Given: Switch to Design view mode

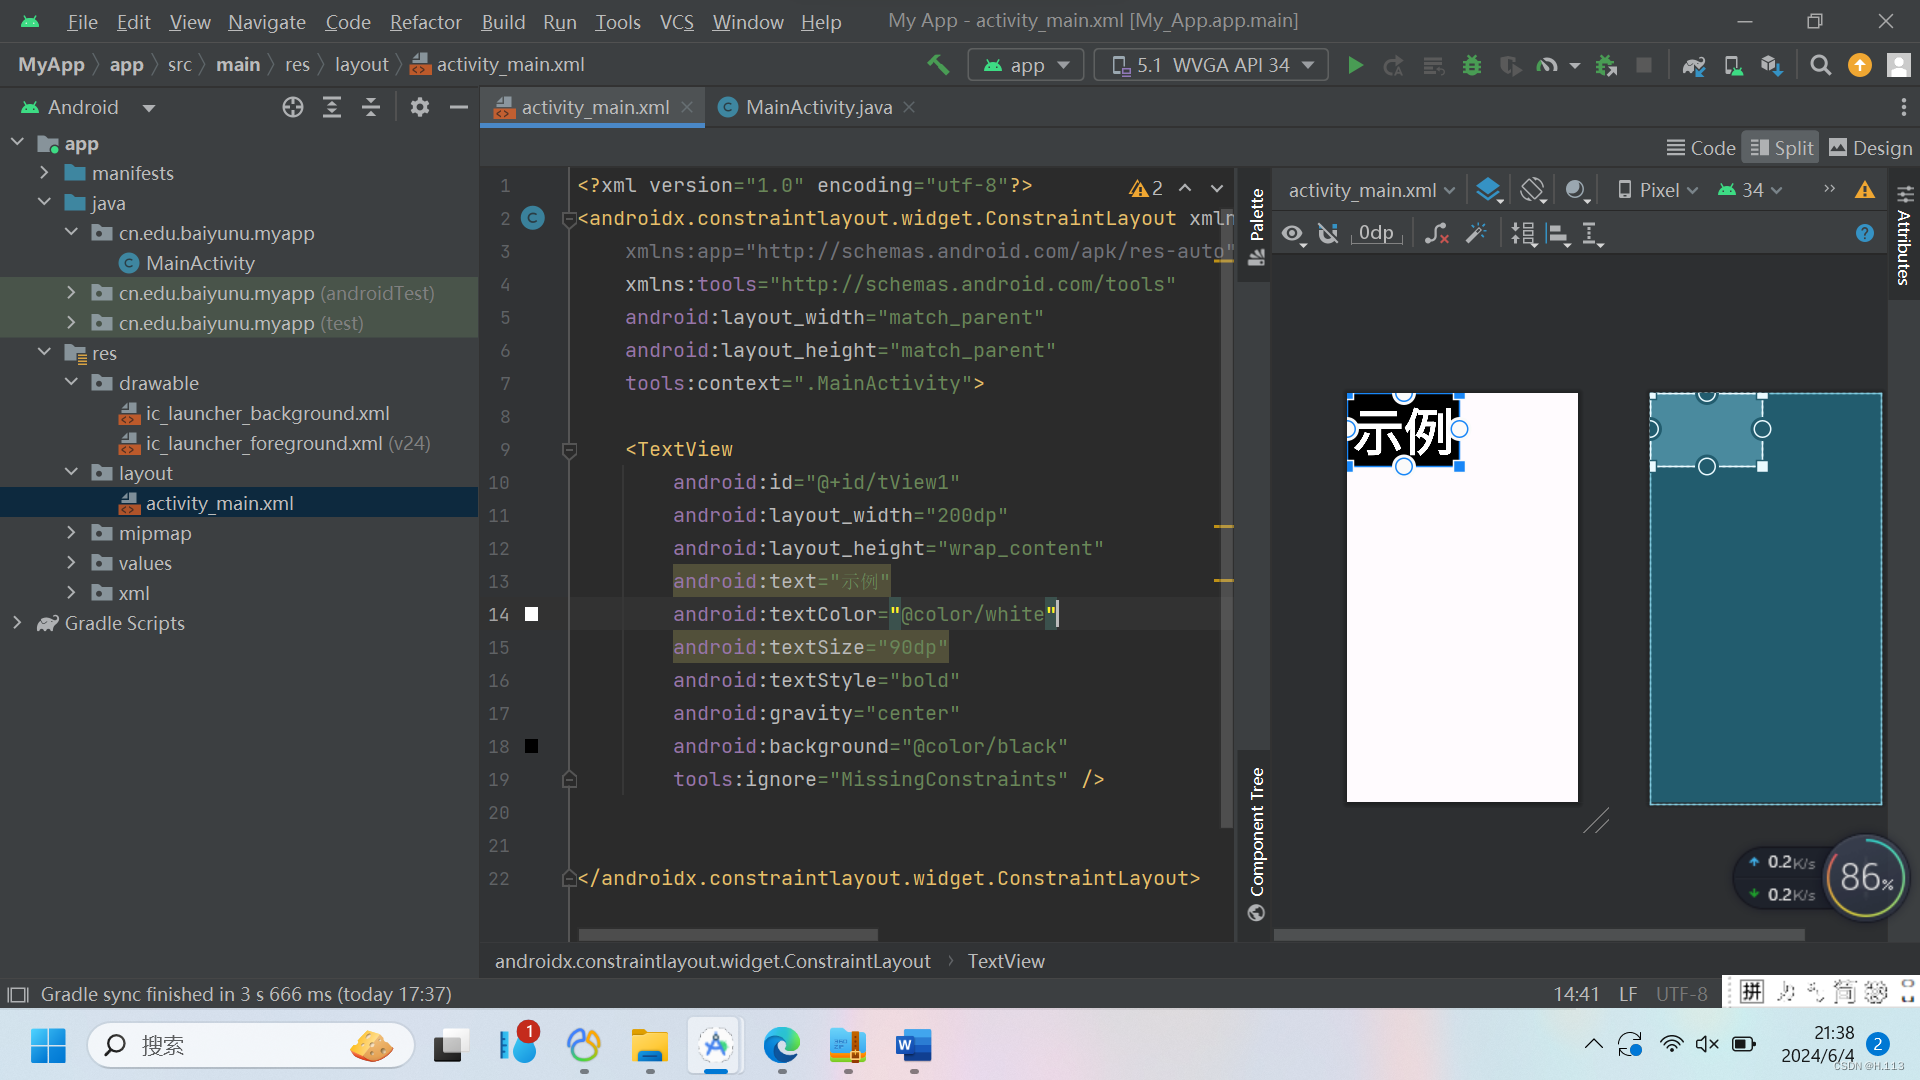Looking at the screenshot, I should coord(1870,148).
